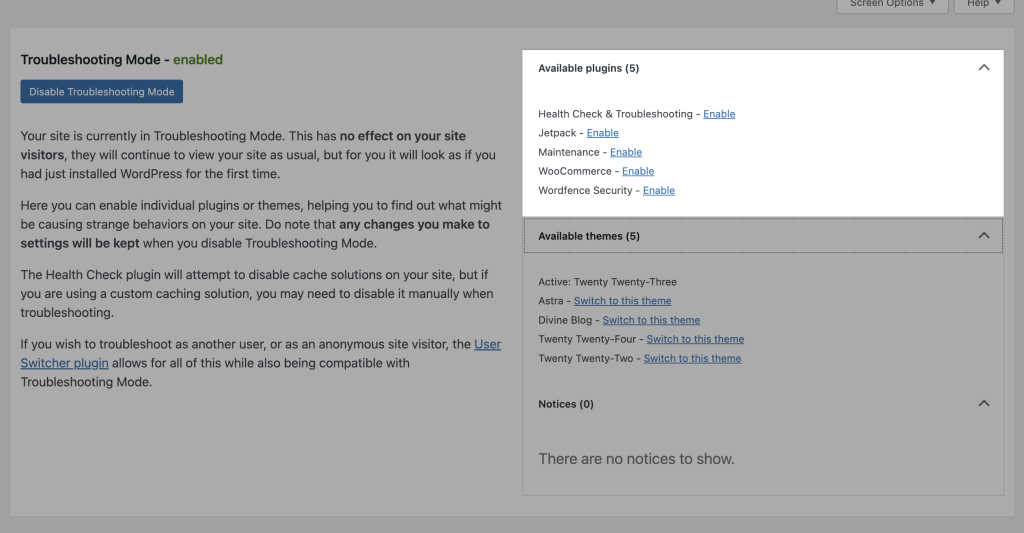Enable the Jetpack plugin
Screen dimensions: 1024x533
tap(602, 133)
